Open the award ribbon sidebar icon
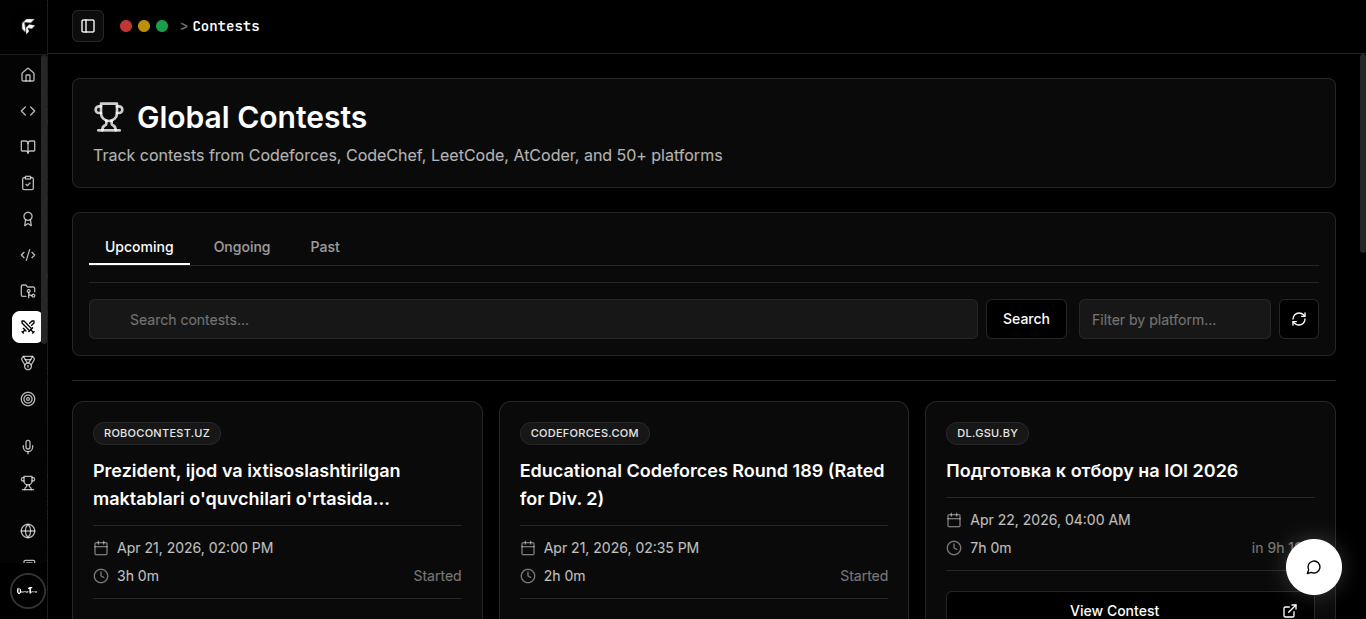 pos(28,219)
